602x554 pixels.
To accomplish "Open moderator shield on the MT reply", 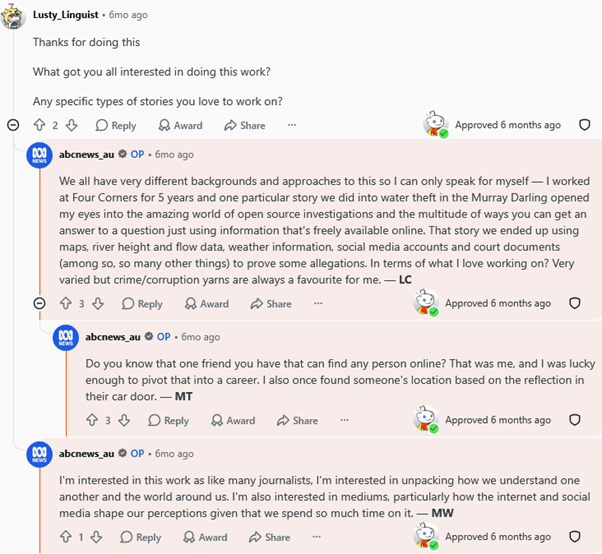I will point(574,420).
